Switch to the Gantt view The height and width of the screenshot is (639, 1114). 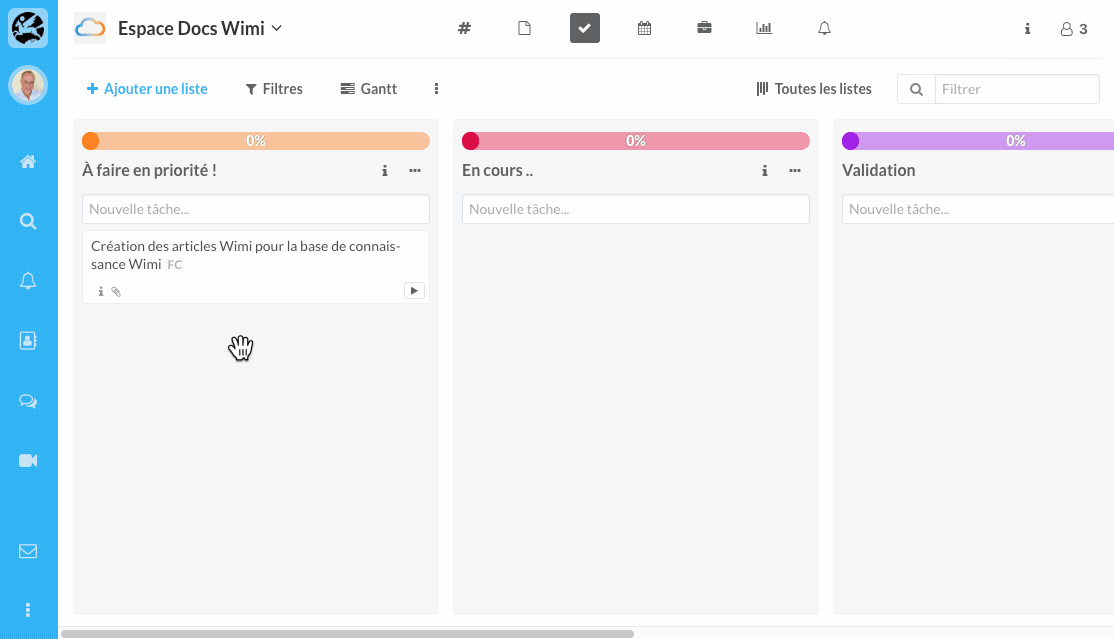pos(369,89)
